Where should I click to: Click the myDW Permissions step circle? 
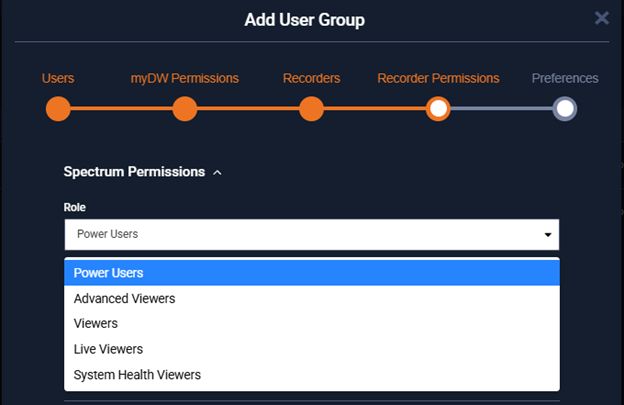(x=184, y=108)
